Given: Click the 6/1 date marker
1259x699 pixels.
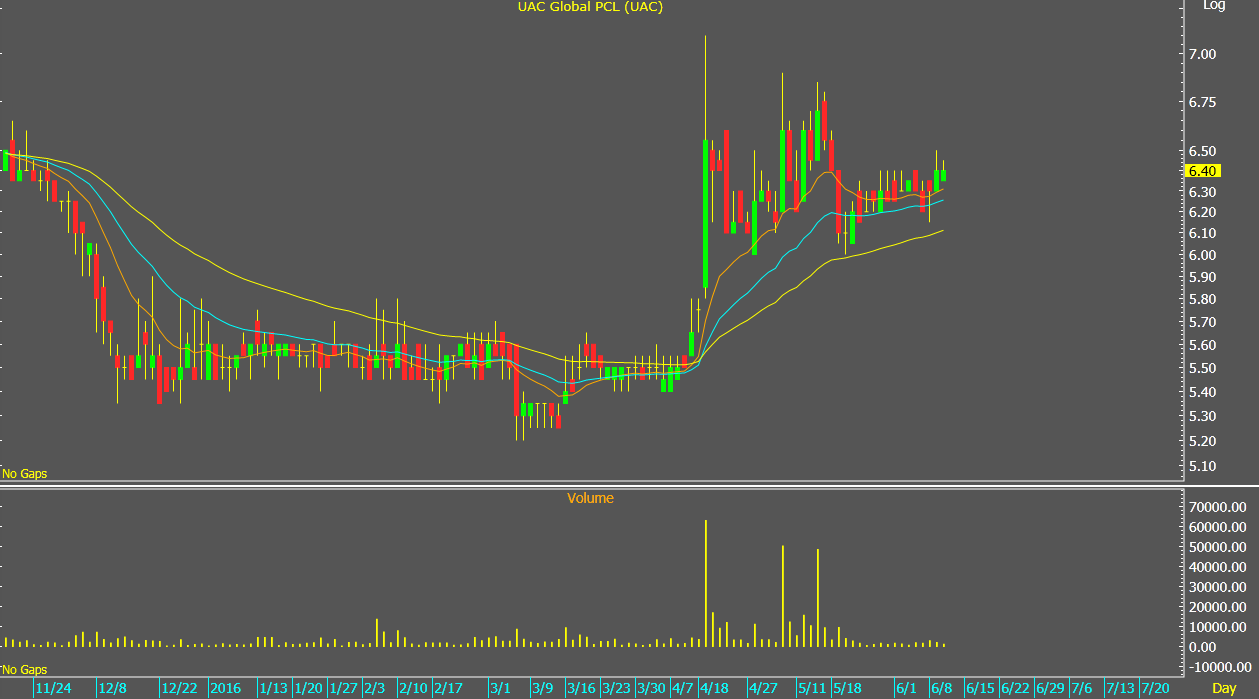Looking at the screenshot, I should pos(907,688).
